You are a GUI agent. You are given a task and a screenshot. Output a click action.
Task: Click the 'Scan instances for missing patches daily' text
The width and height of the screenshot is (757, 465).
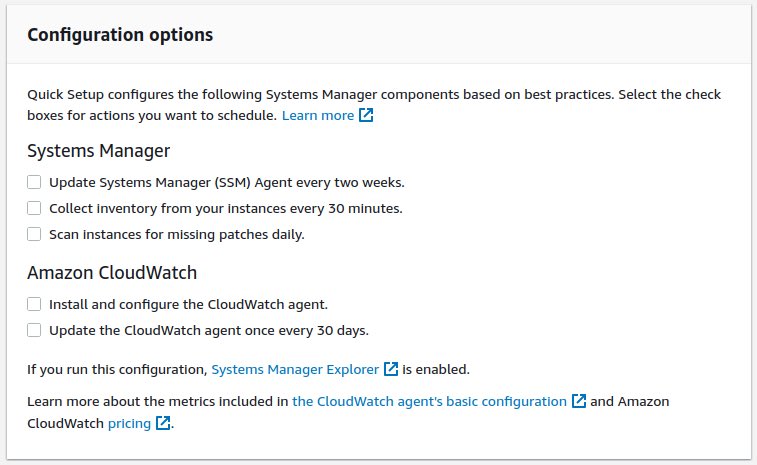click(176, 235)
